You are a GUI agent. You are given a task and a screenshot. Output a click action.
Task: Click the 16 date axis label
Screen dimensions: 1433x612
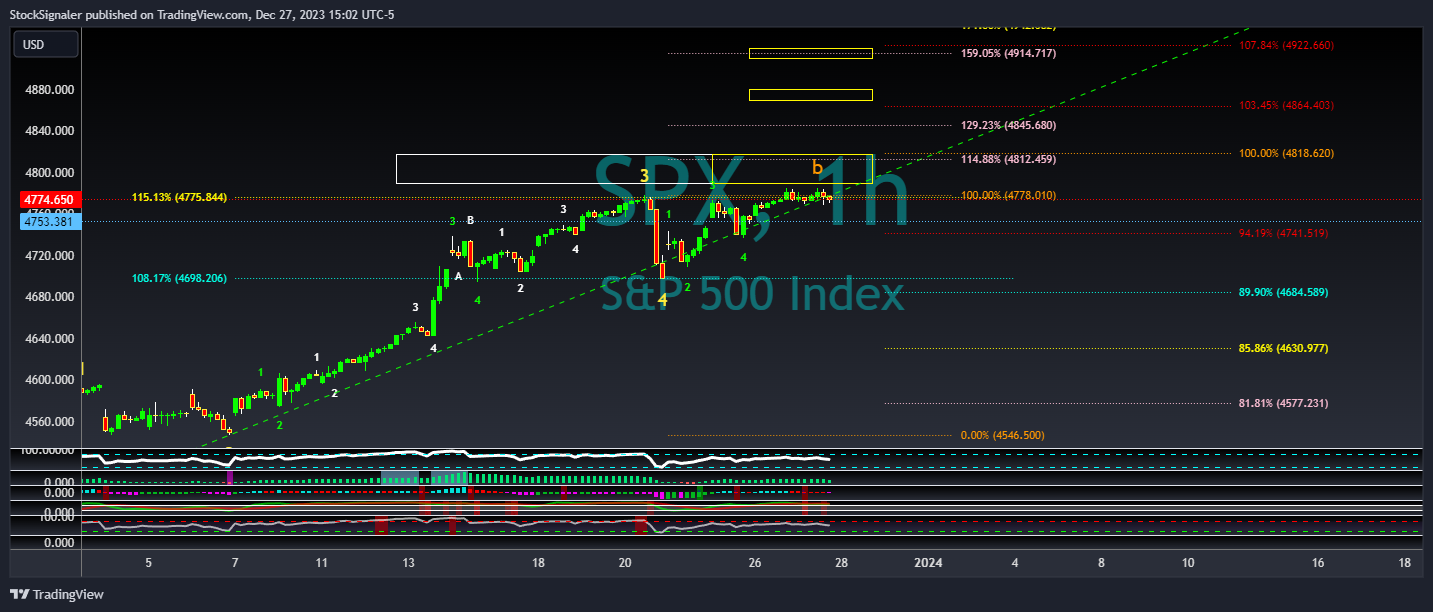(1318, 563)
